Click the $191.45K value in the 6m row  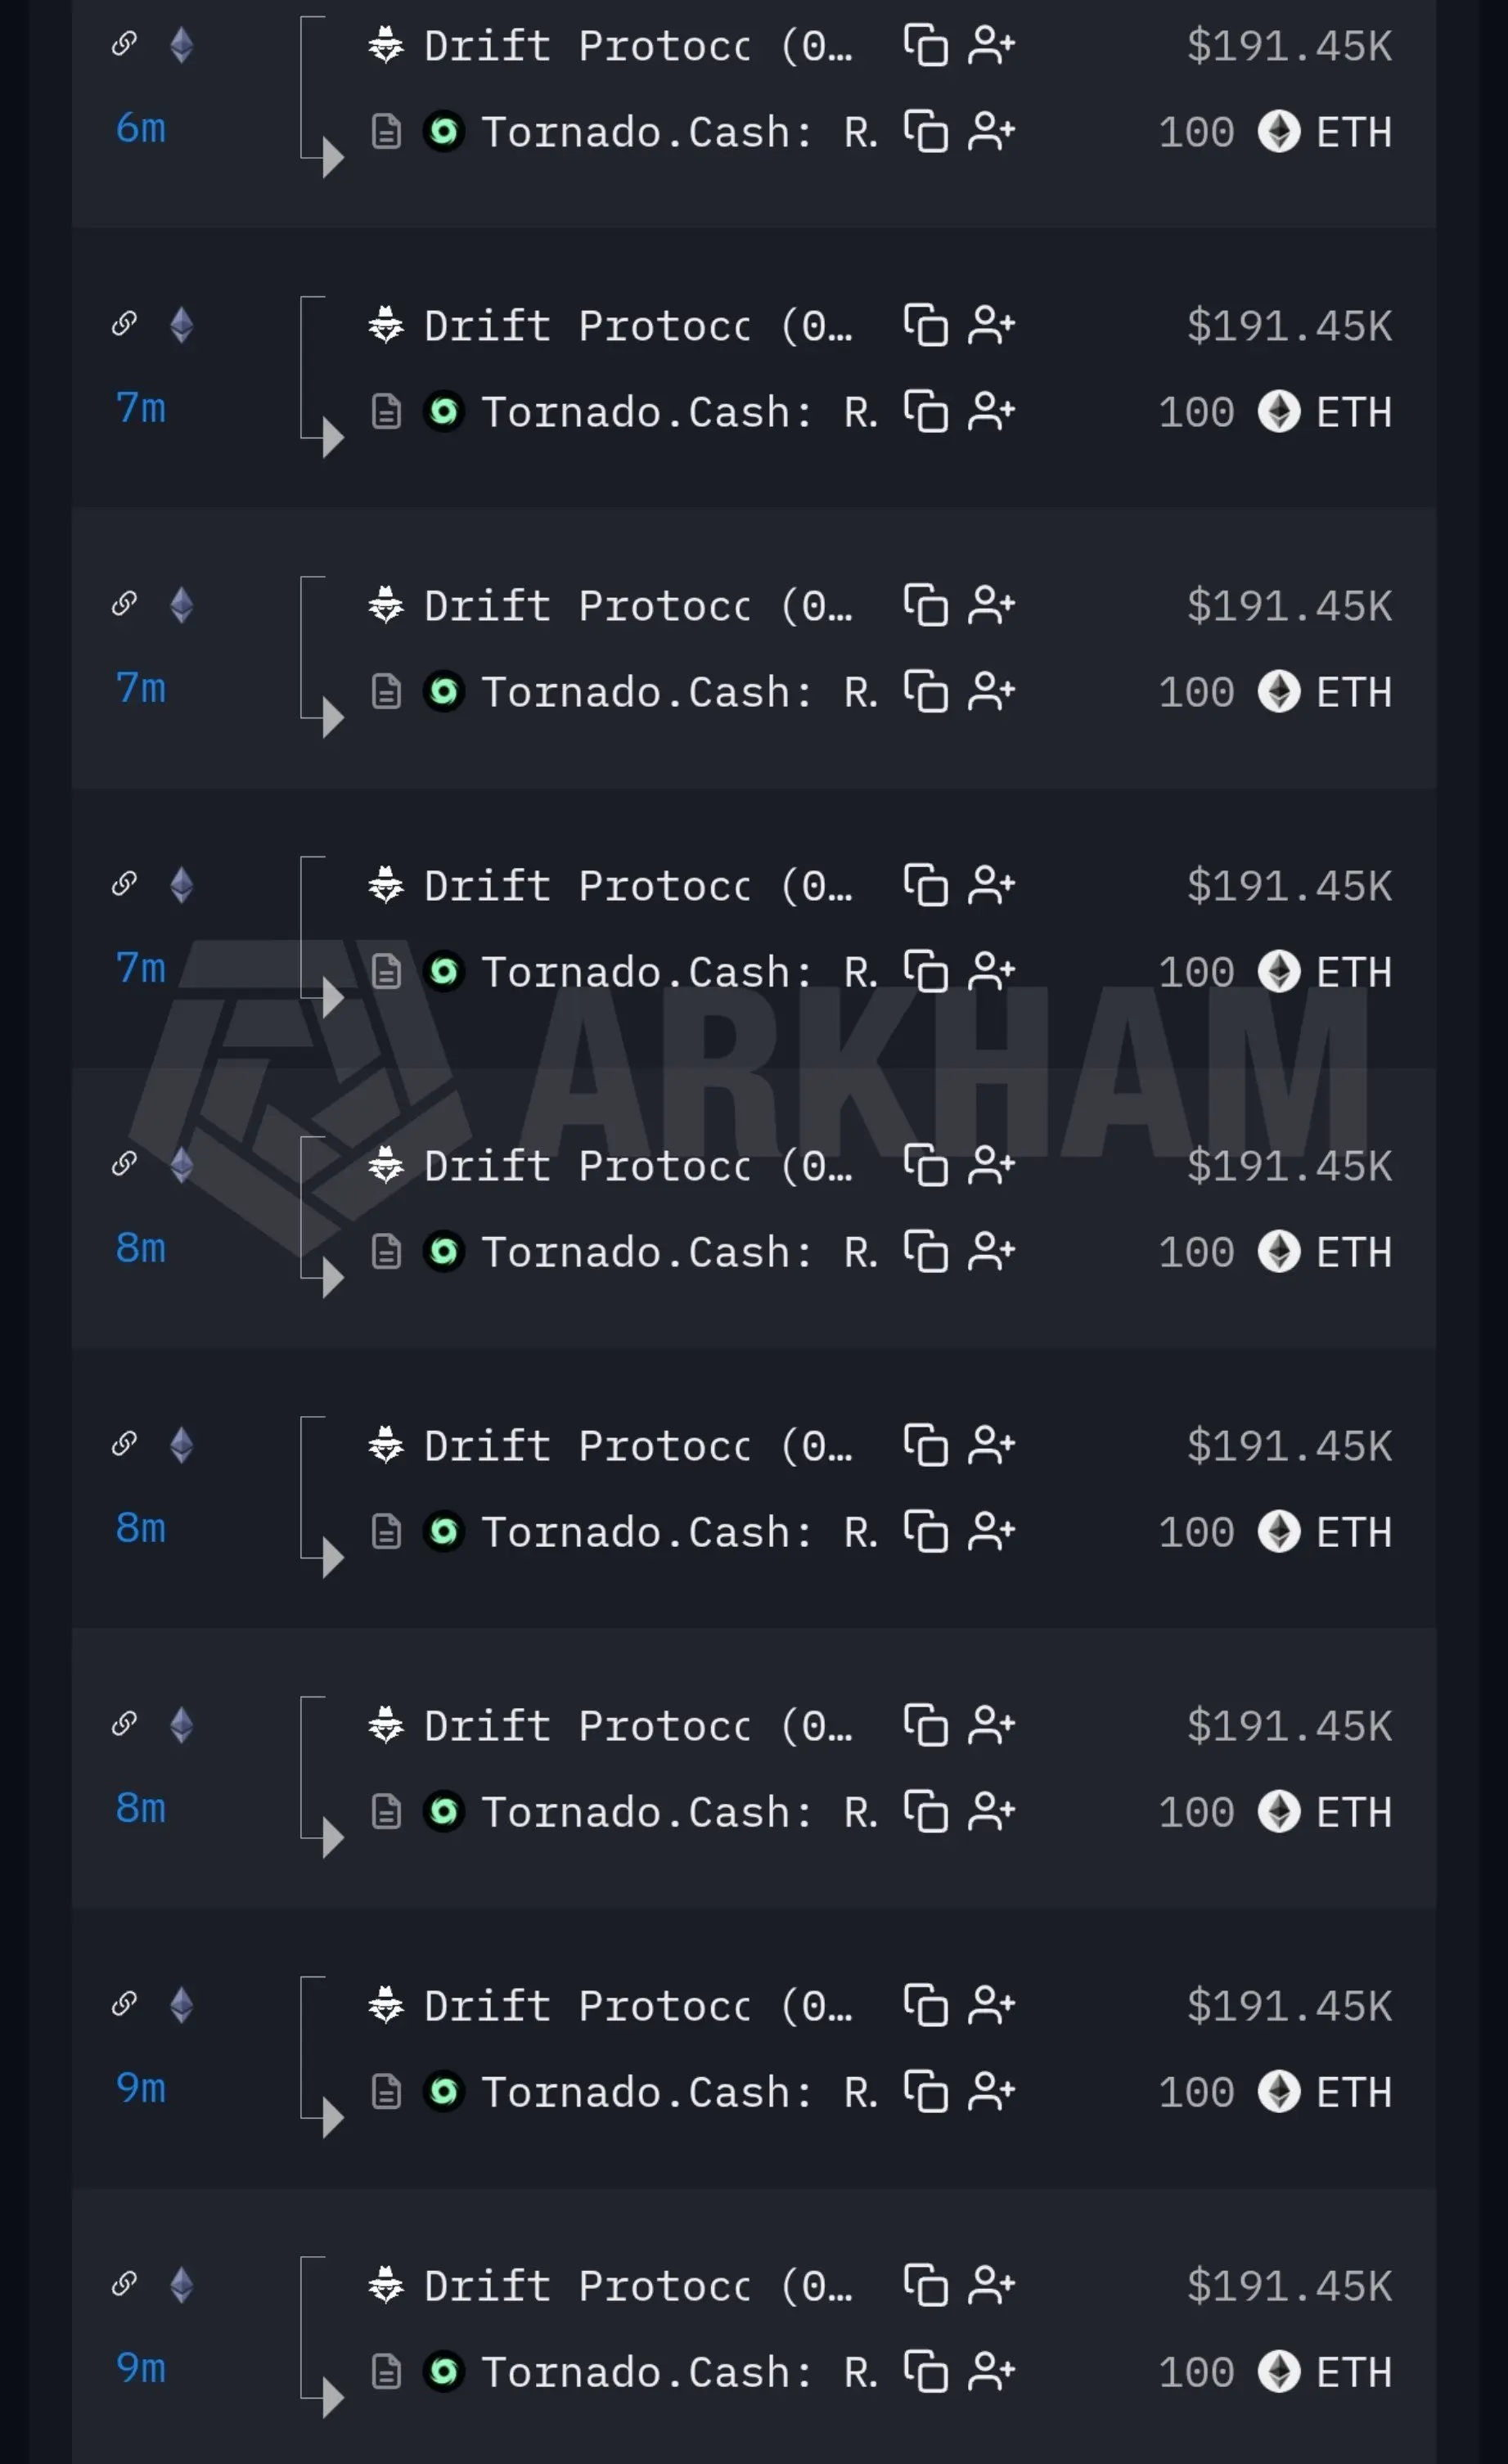pyautogui.click(x=1289, y=45)
